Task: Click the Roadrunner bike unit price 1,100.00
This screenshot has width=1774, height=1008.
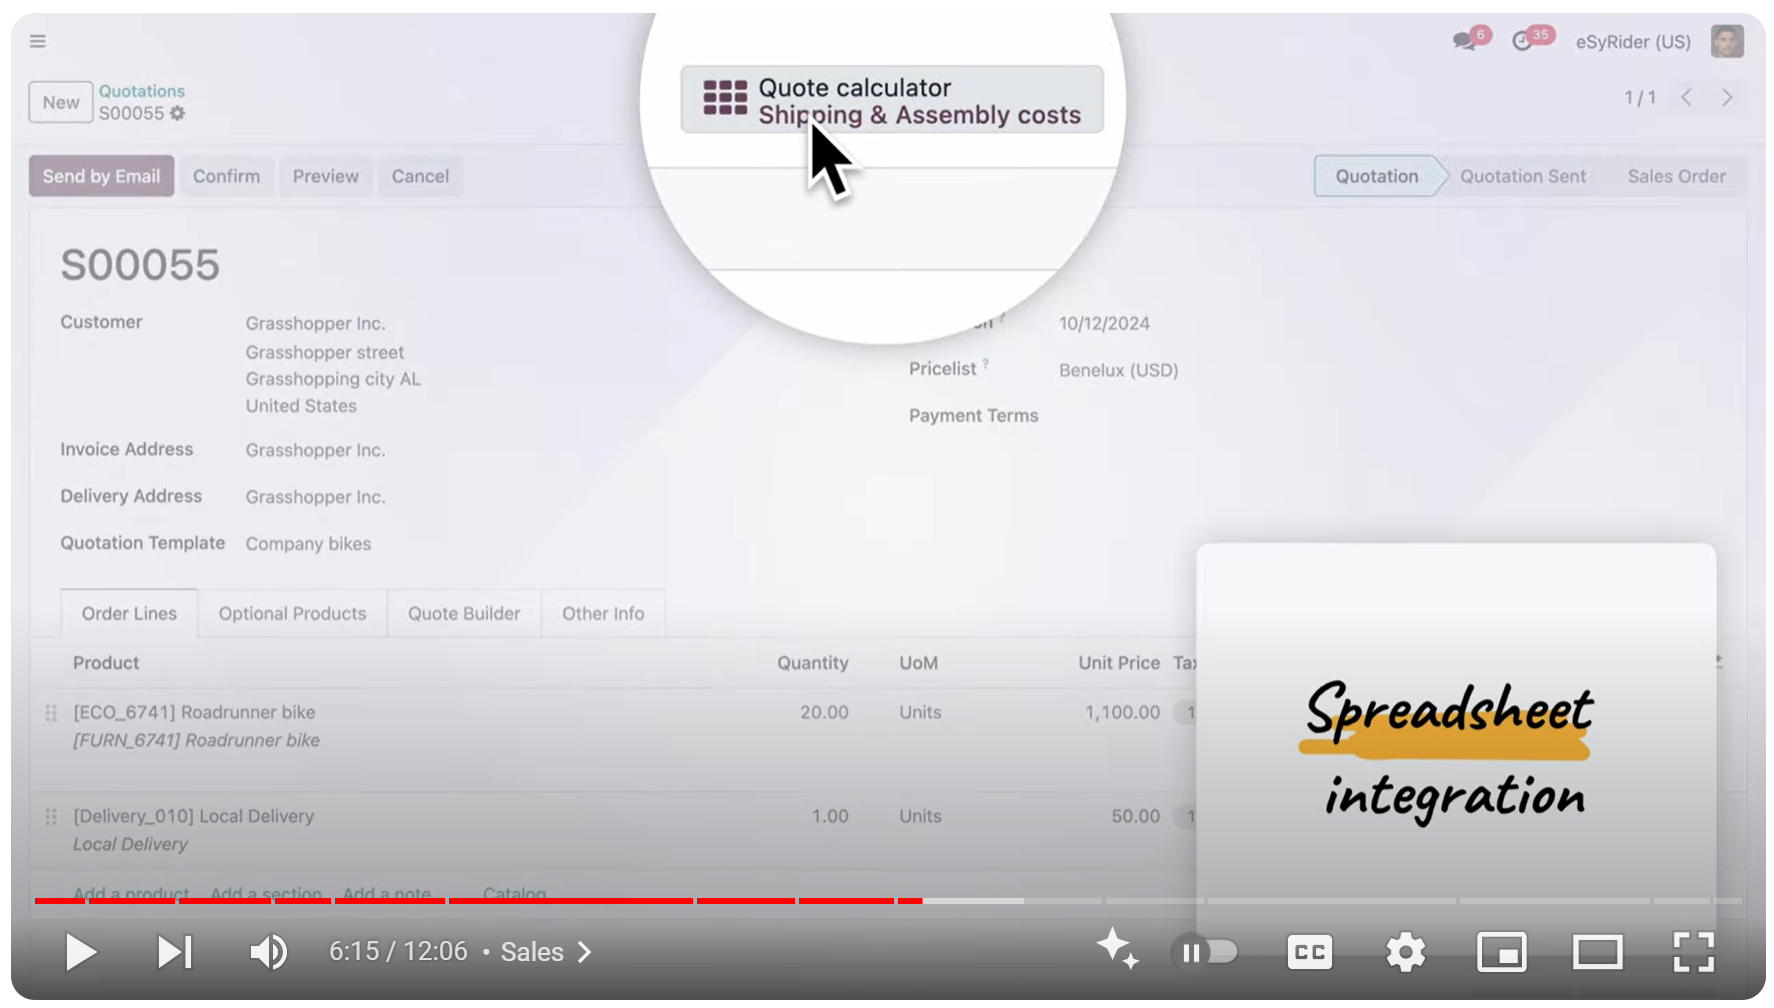Action: [x=1122, y=713]
